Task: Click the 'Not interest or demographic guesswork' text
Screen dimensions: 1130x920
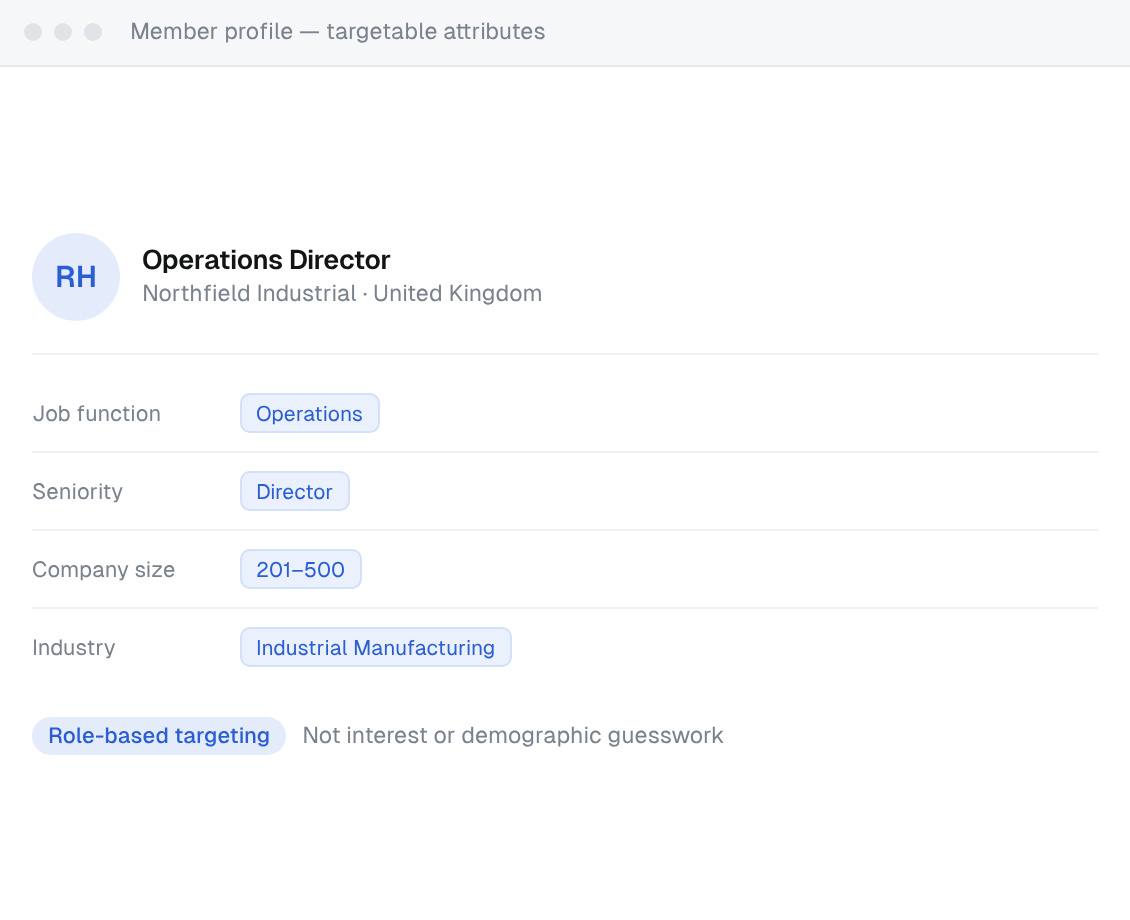Action: coord(512,736)
